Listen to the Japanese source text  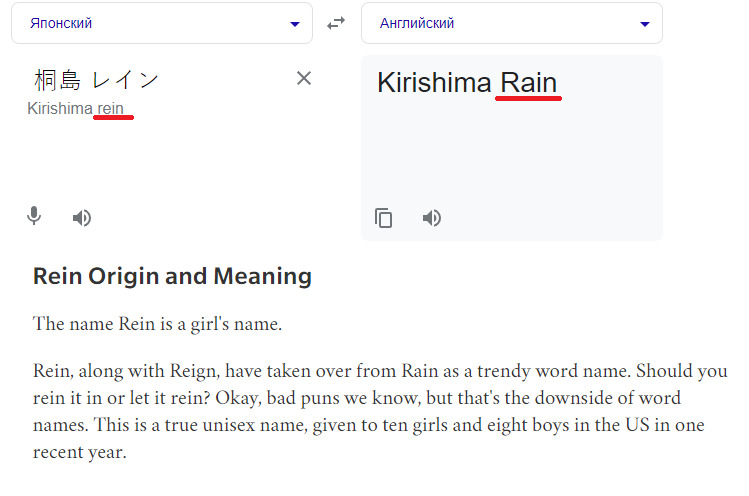click(82, 218)
